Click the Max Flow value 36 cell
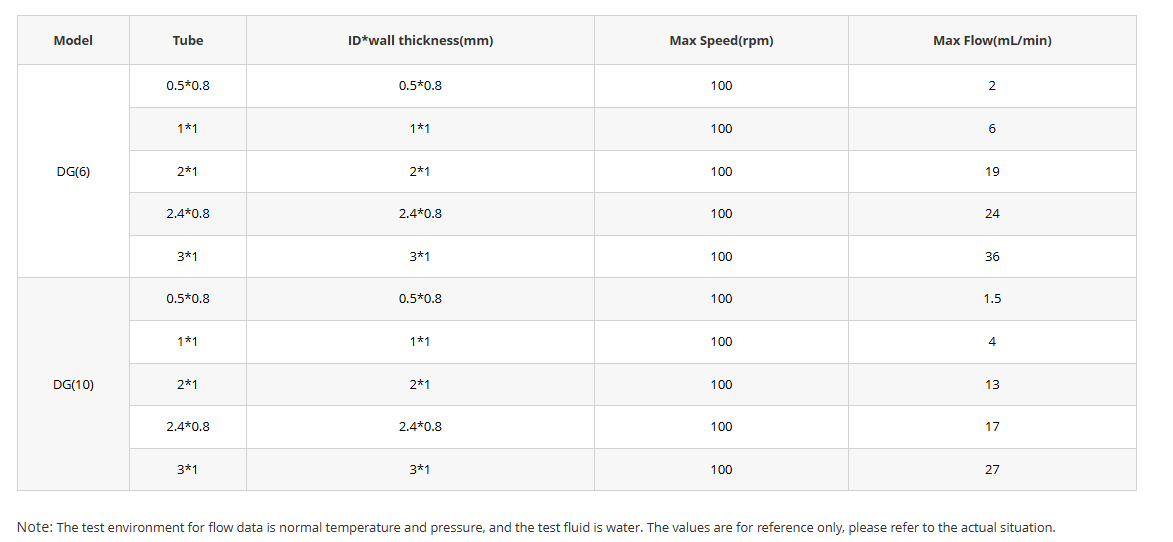Screen dimensions: 1173x542 click(x=992, y=257)
